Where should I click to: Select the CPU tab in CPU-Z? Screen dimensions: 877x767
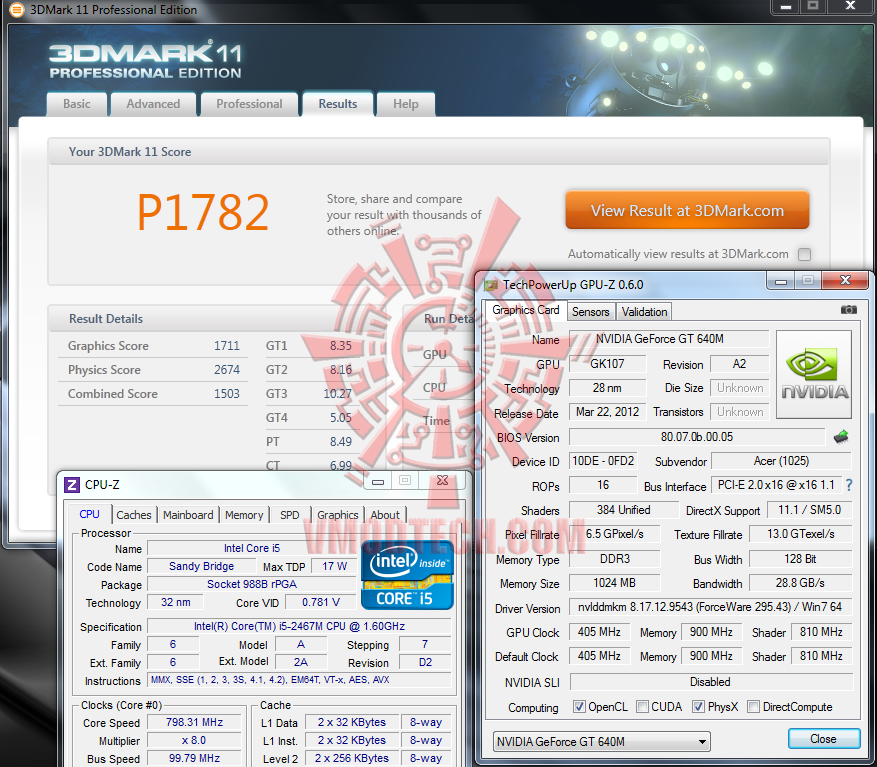tap(89, 514)
